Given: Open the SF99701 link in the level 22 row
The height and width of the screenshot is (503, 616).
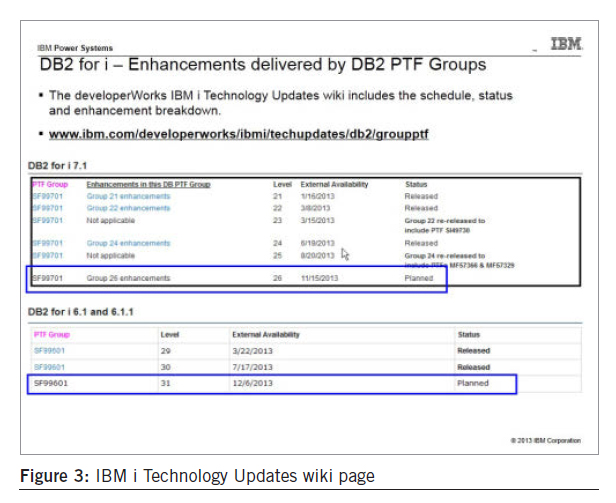Looking at the screenshot, I should coord(48,208).
